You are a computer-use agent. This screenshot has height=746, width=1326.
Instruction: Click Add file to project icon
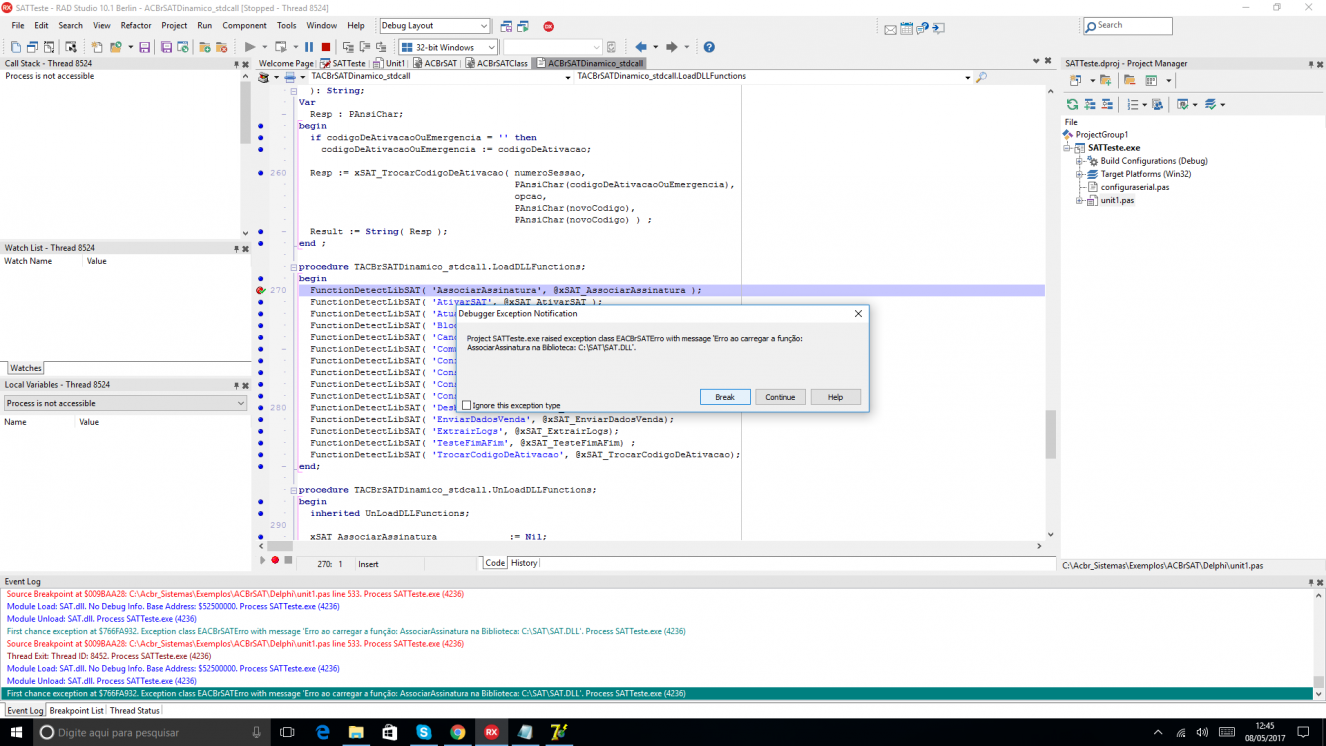204,47
